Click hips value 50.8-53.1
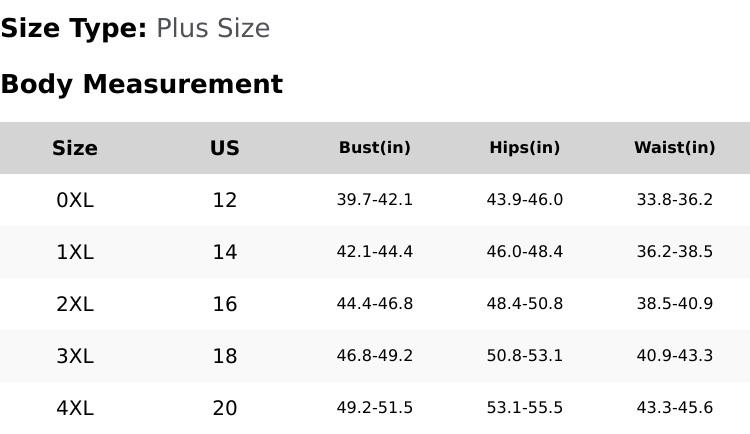This screenshot has height=434, width=750. 525,356
